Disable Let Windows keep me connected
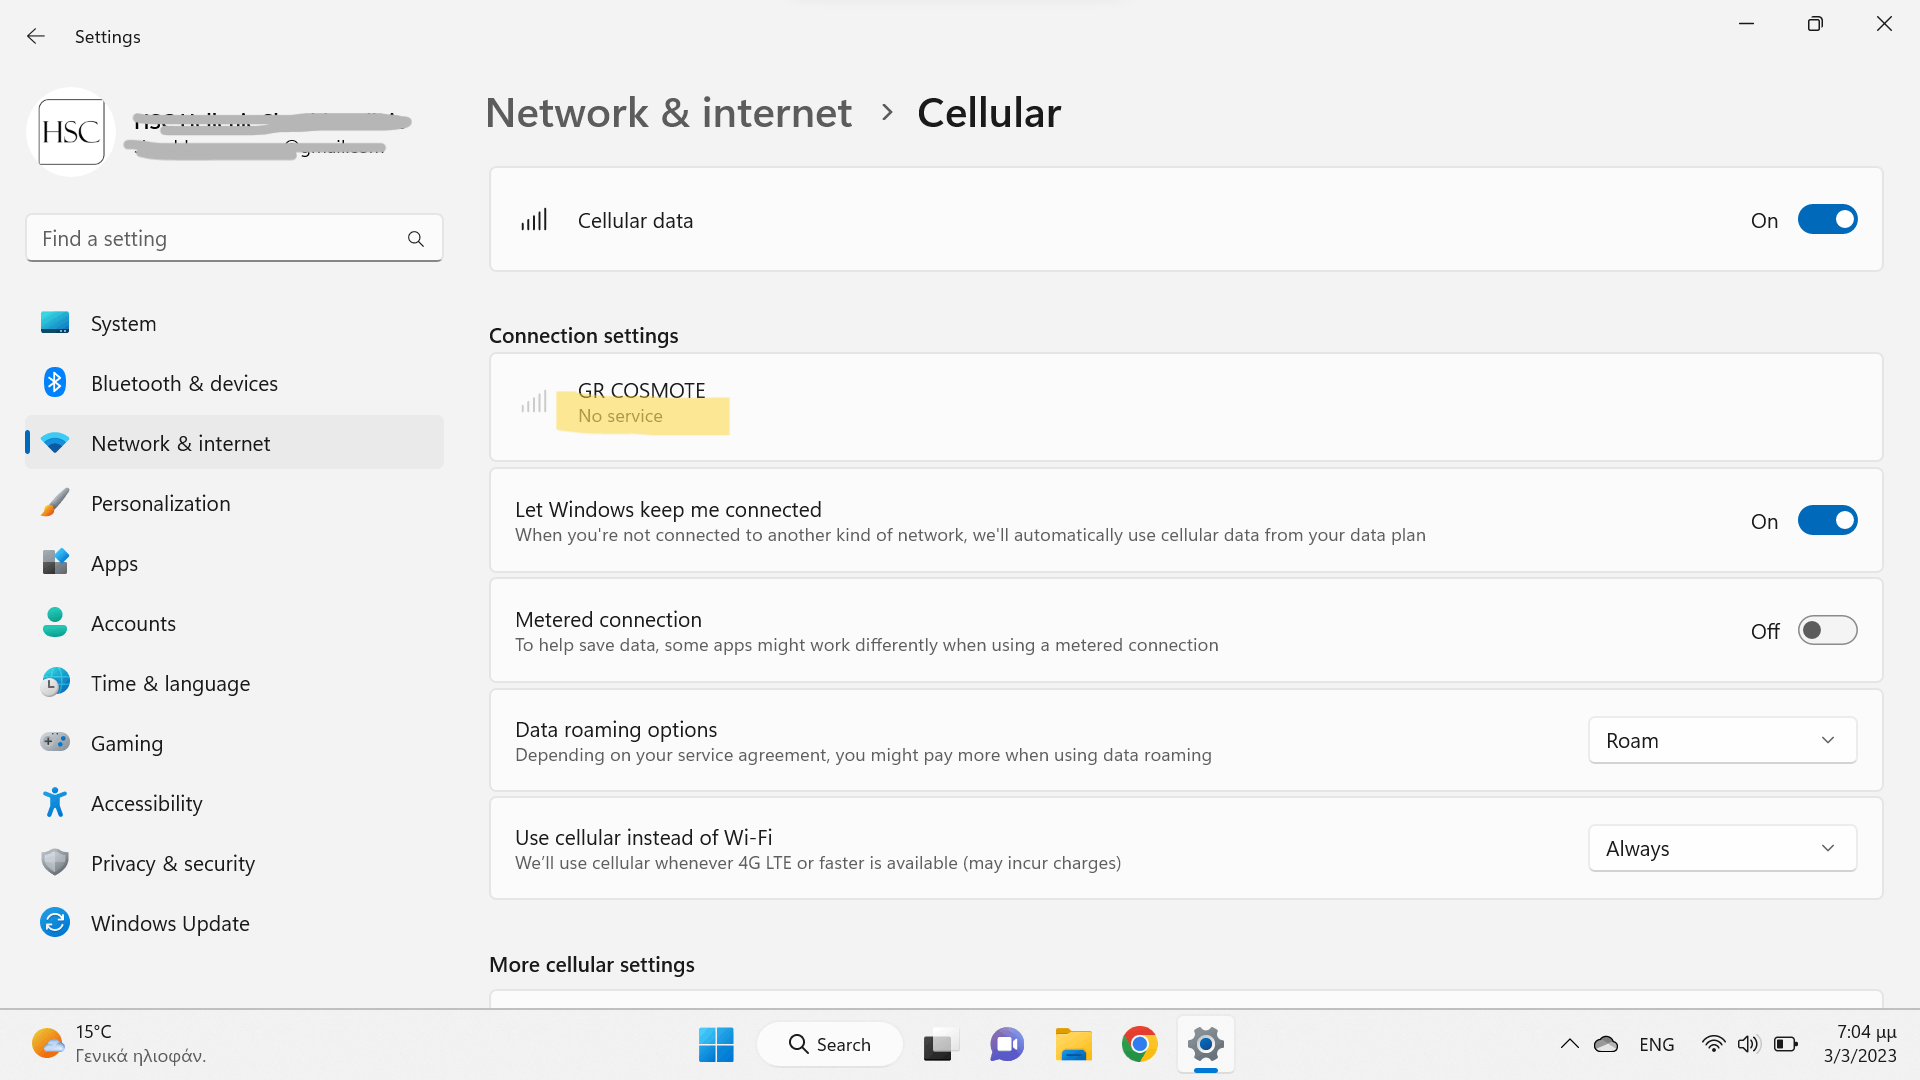This screenshot has height=1080, width=1920. [x=1827, y=521]
